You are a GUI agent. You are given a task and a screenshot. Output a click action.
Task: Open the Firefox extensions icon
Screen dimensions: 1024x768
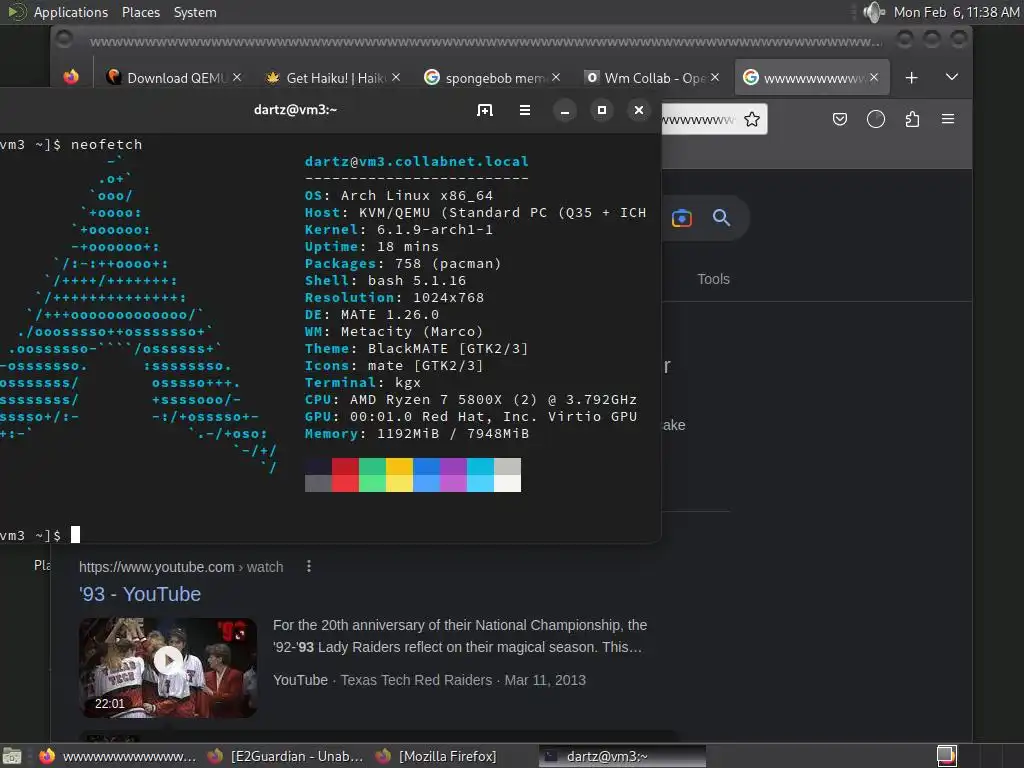coord(912,119)
